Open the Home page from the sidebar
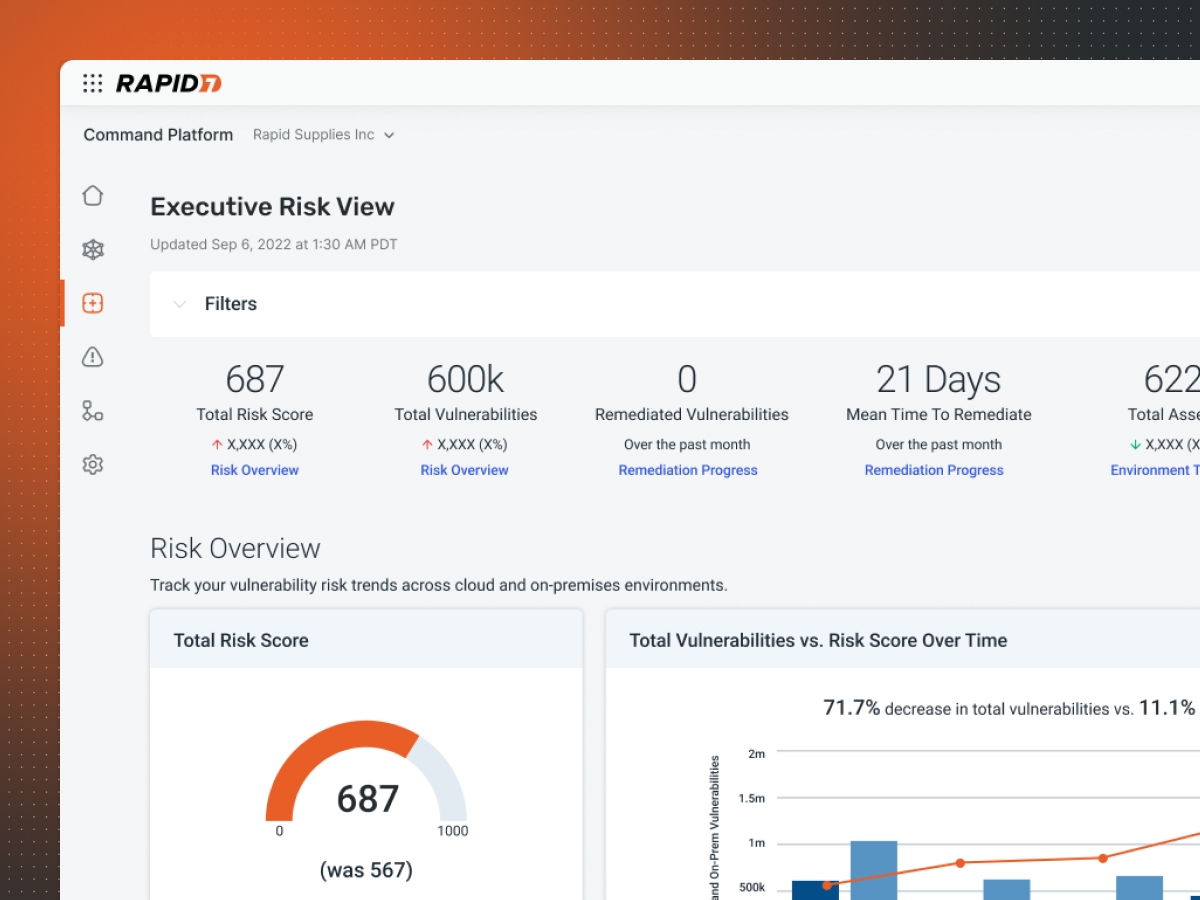1200x900 pixels. 92,196
